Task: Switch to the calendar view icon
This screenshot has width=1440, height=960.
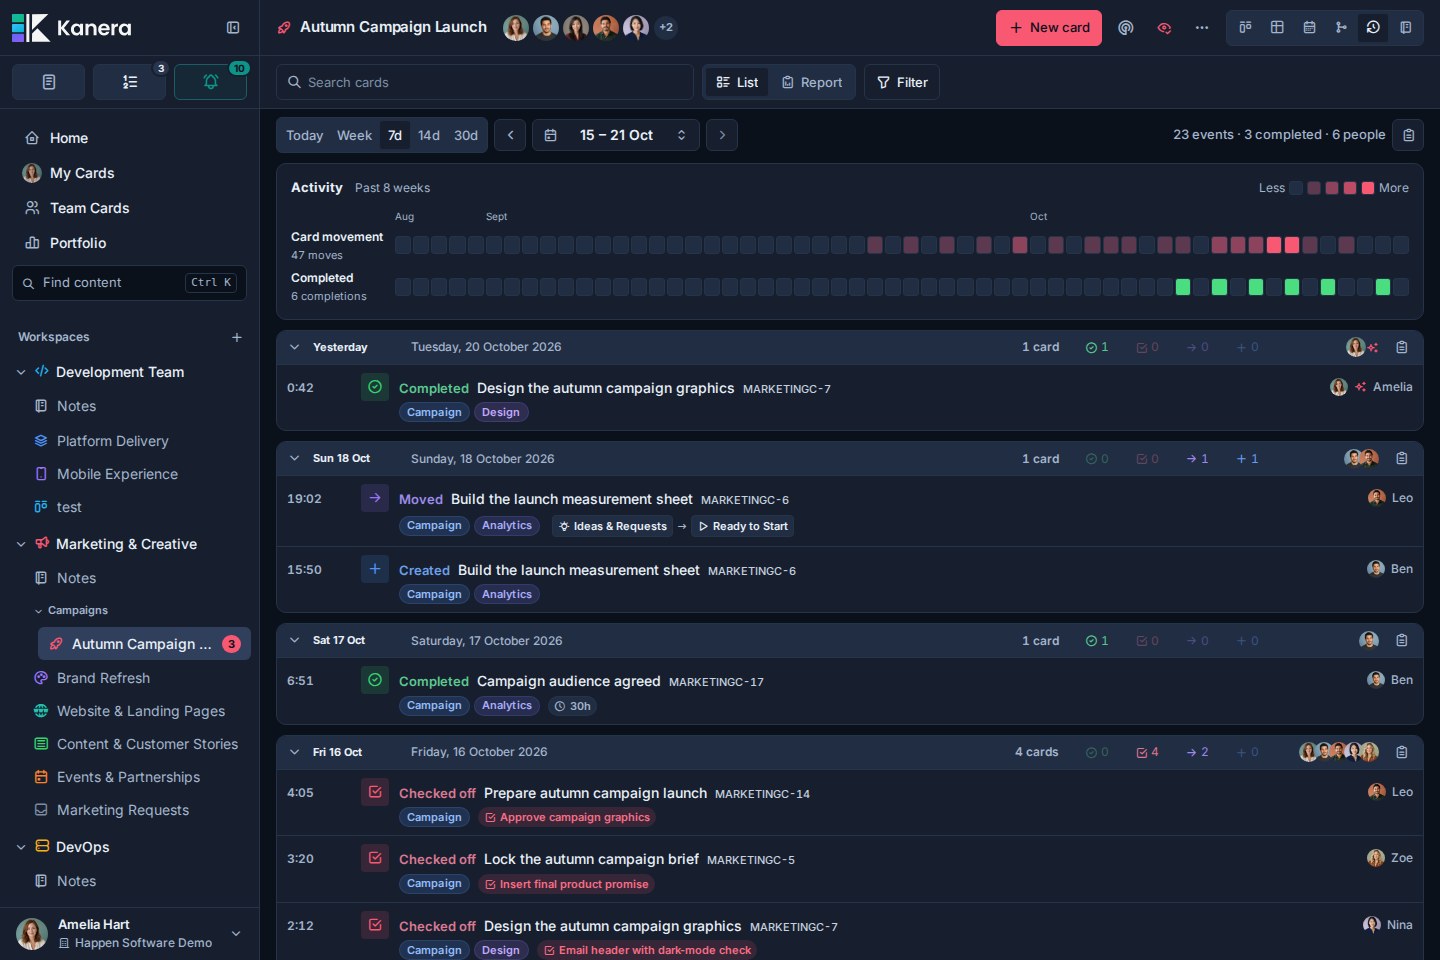Action: pyautogui.click(x=1309, y=27)
